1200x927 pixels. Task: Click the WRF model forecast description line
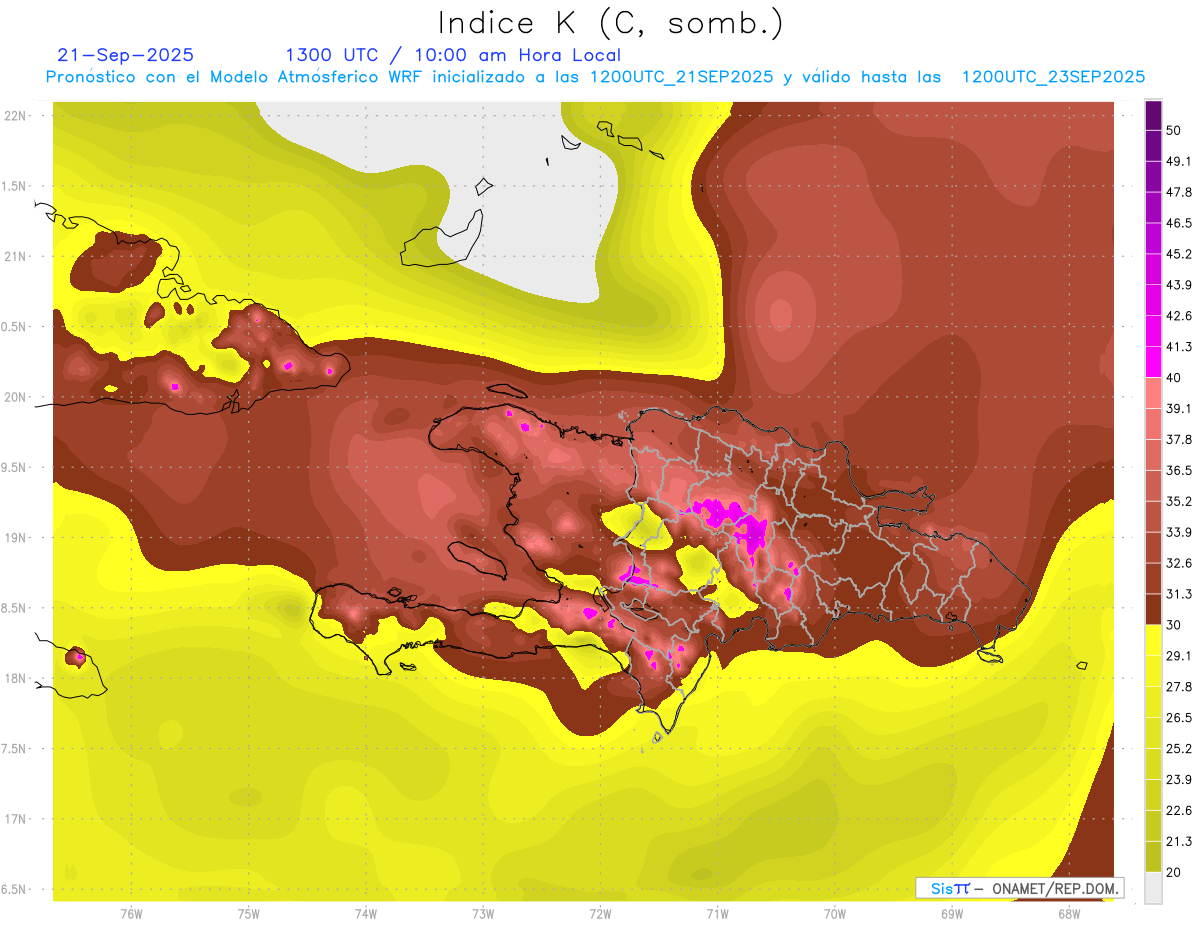595,77
